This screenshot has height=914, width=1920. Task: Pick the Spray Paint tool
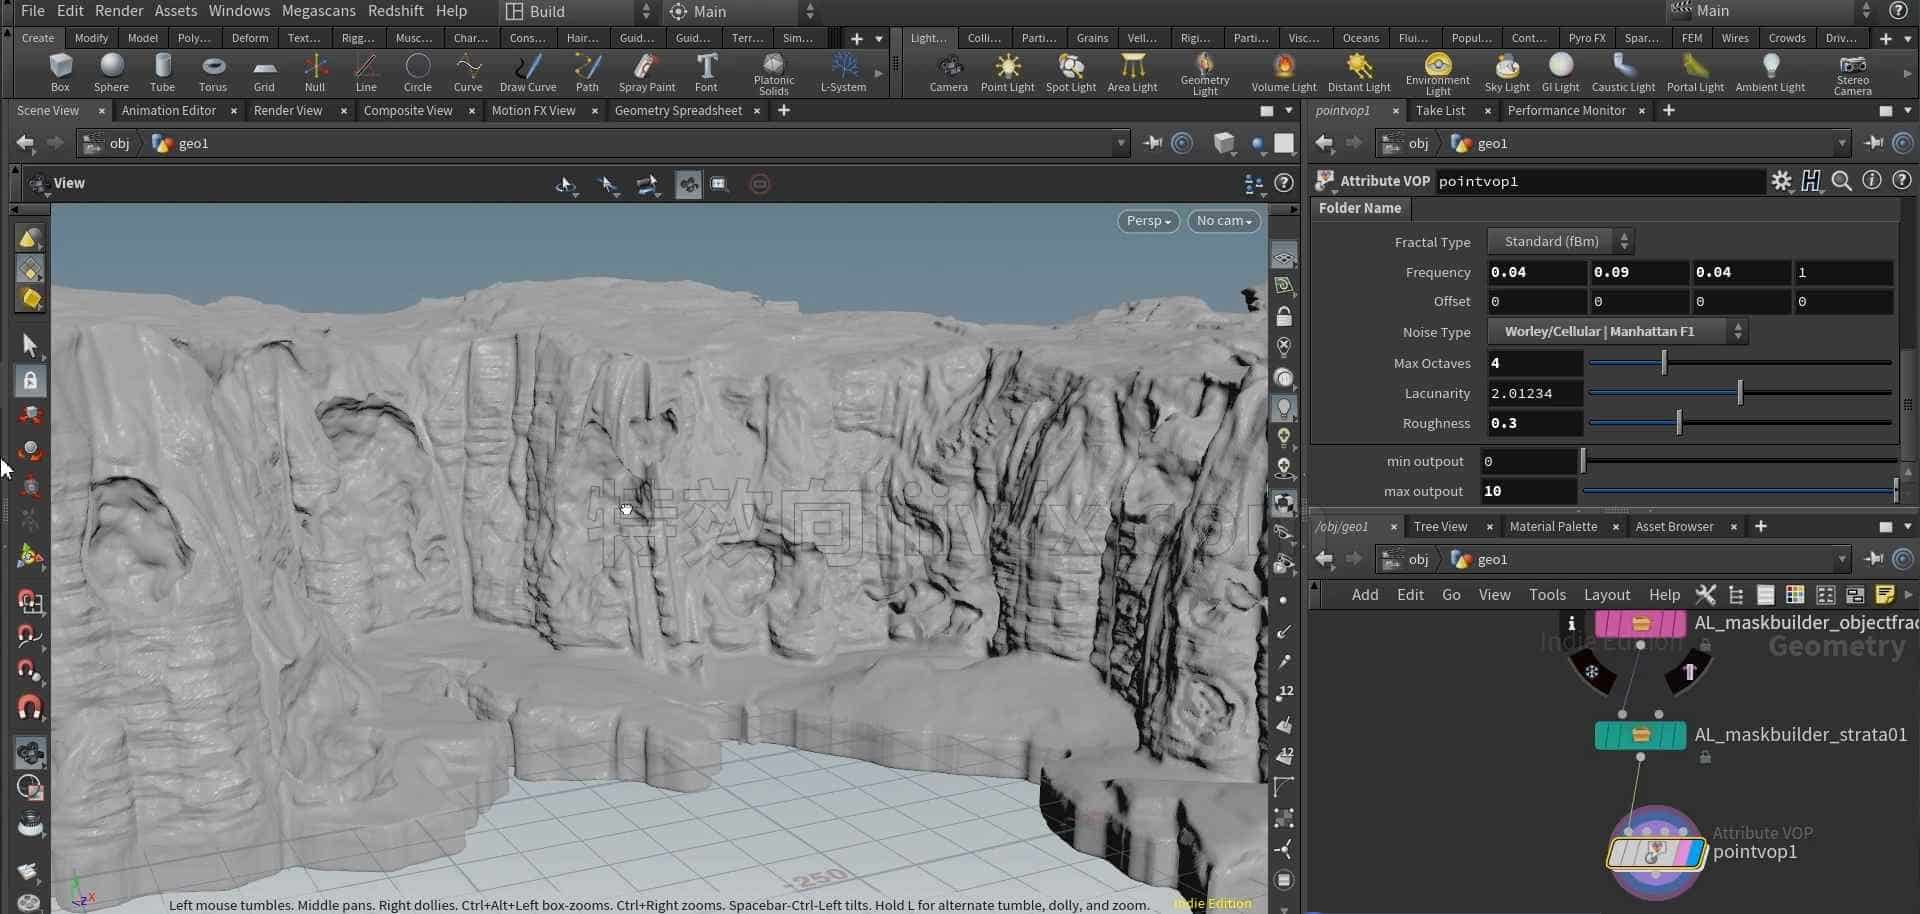pos(647,73)
